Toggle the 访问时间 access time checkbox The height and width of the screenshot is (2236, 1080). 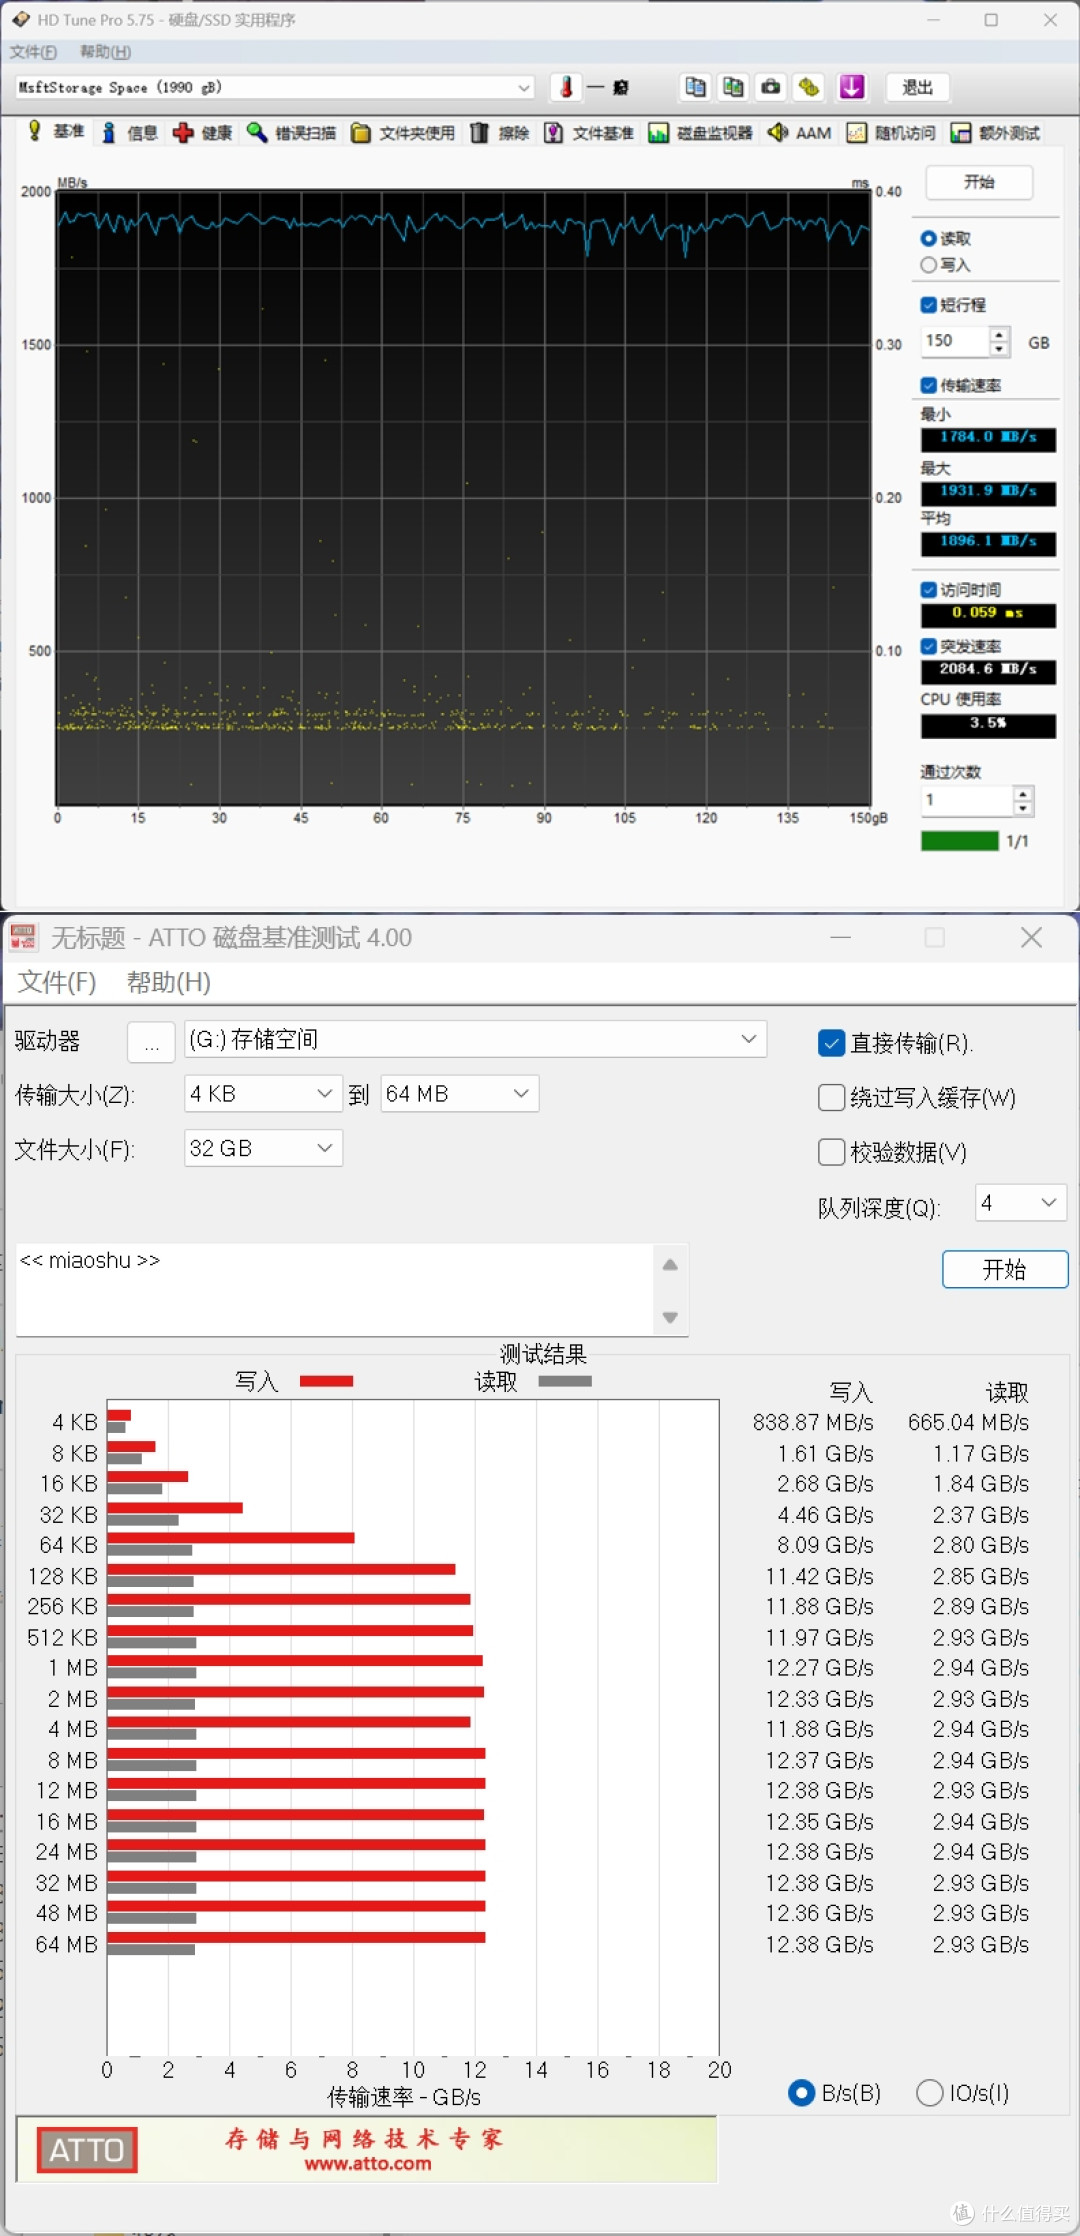coord(928,590)
